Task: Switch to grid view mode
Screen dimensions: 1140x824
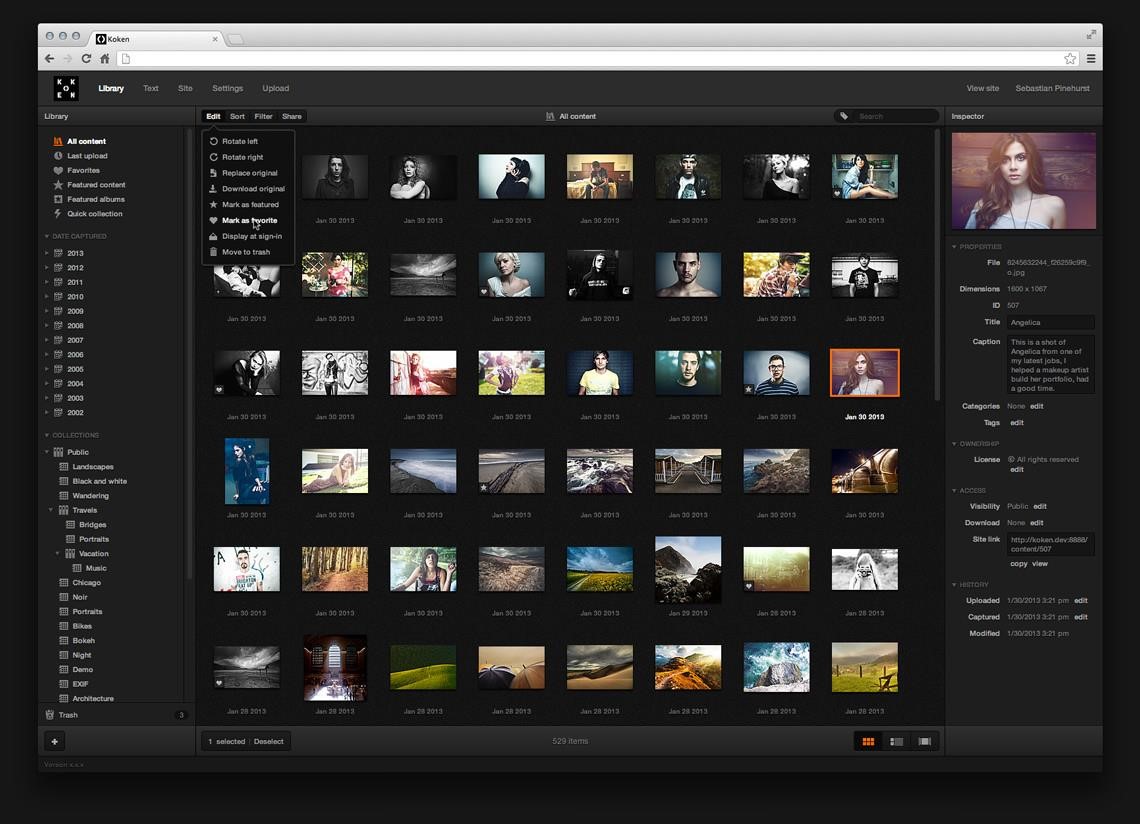Action: click(x=868, y=741)
